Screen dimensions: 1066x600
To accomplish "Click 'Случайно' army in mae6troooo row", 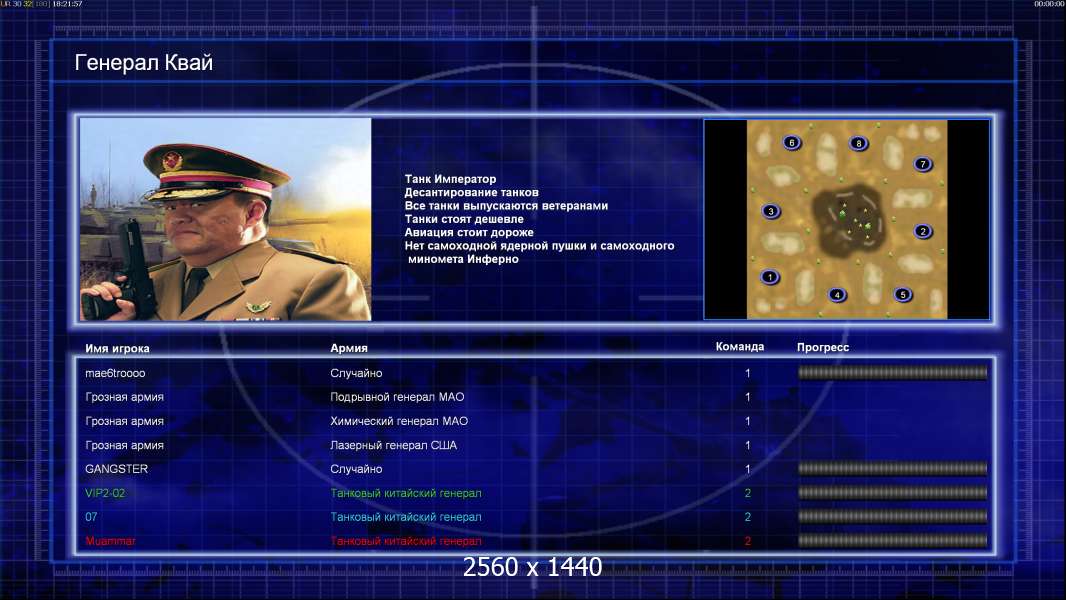I will point(356,373).
